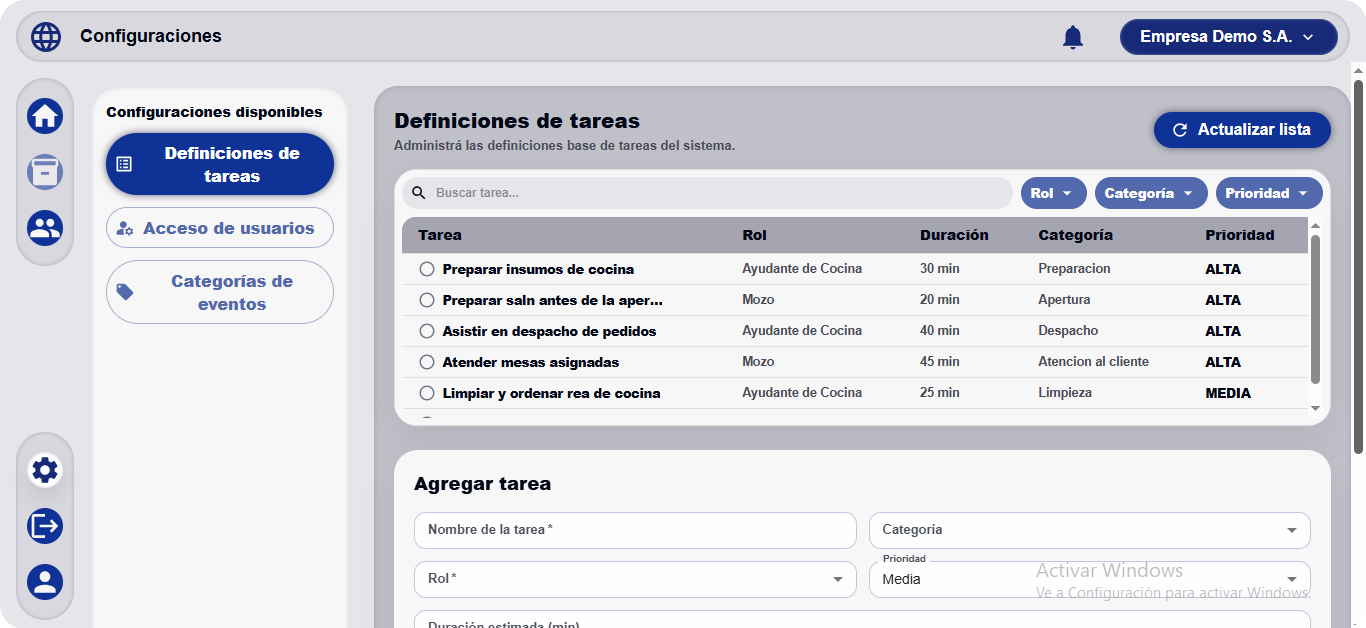This screenshot has height=628, width=1366.
Task: Click task name Limpiar y ordenar rea de cocina
Action: (x=551, y=393)
